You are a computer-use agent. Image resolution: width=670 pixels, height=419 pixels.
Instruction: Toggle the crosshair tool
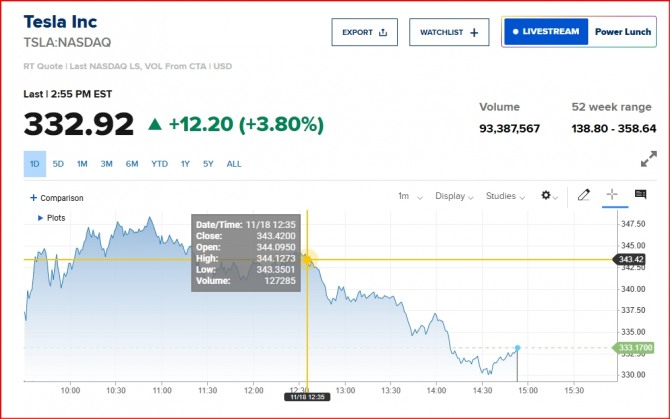click(x=613, y=195)
